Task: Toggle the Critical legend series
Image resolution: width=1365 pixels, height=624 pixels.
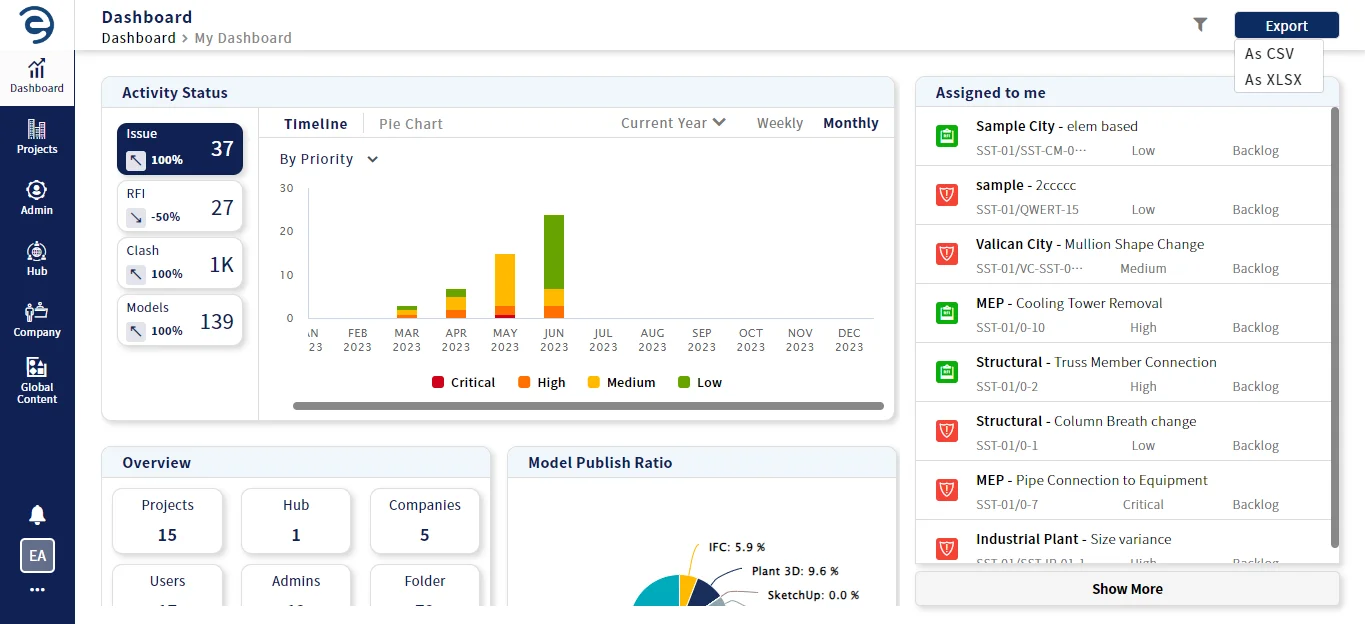Action: (x=463, y=382)
